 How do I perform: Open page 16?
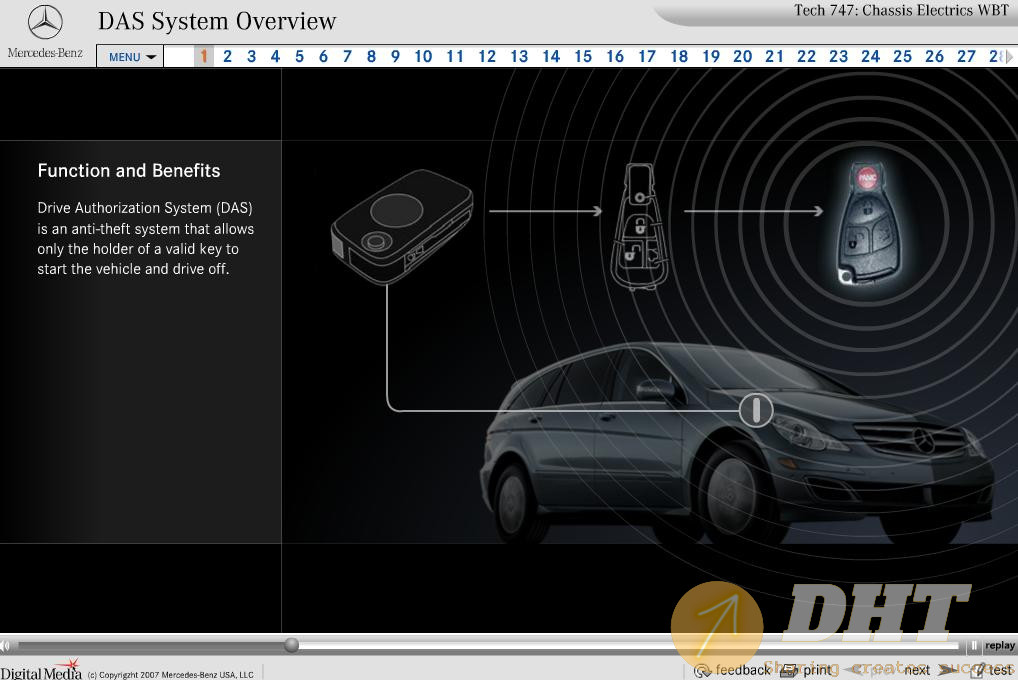(615, 57)
